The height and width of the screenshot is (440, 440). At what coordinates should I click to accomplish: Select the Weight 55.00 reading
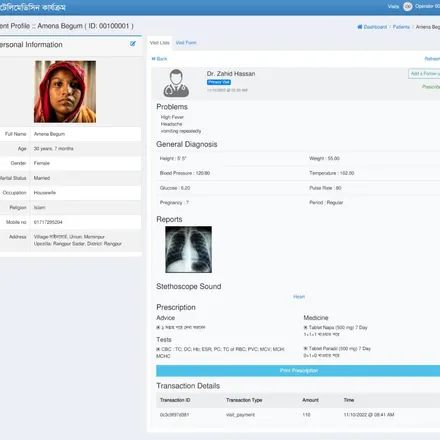324,158
